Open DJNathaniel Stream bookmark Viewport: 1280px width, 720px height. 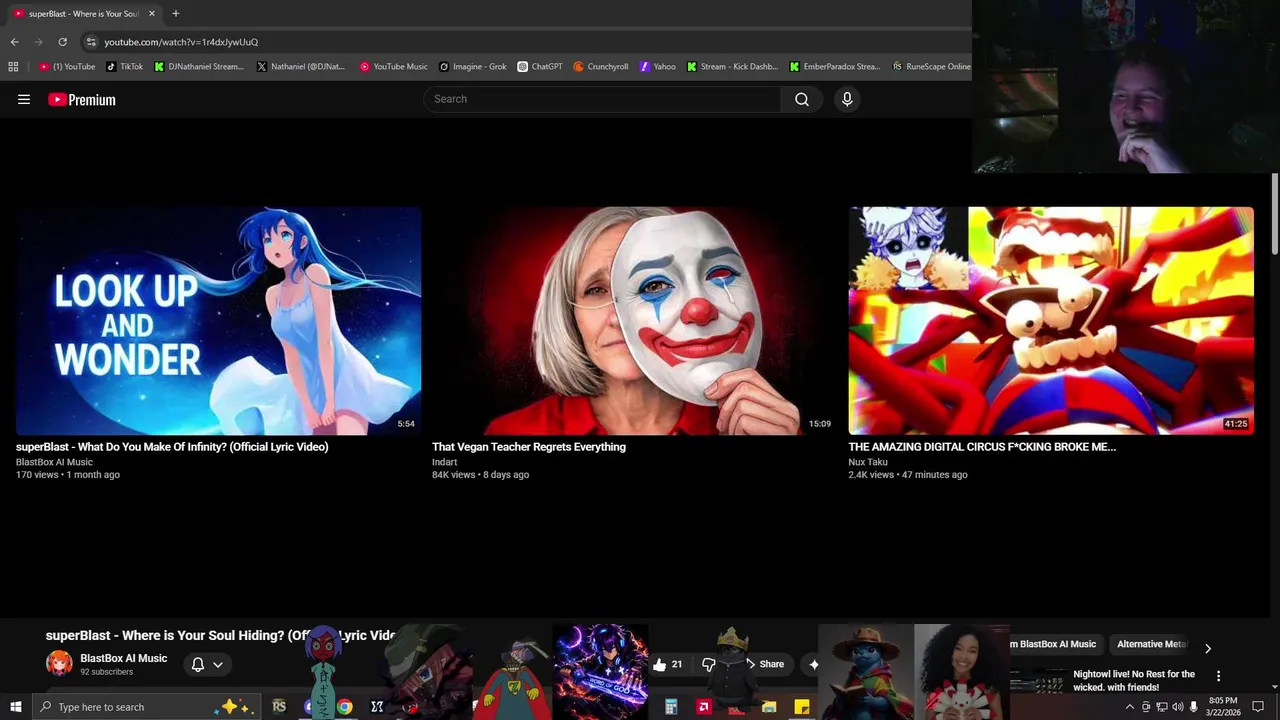[x=199, y=67]
